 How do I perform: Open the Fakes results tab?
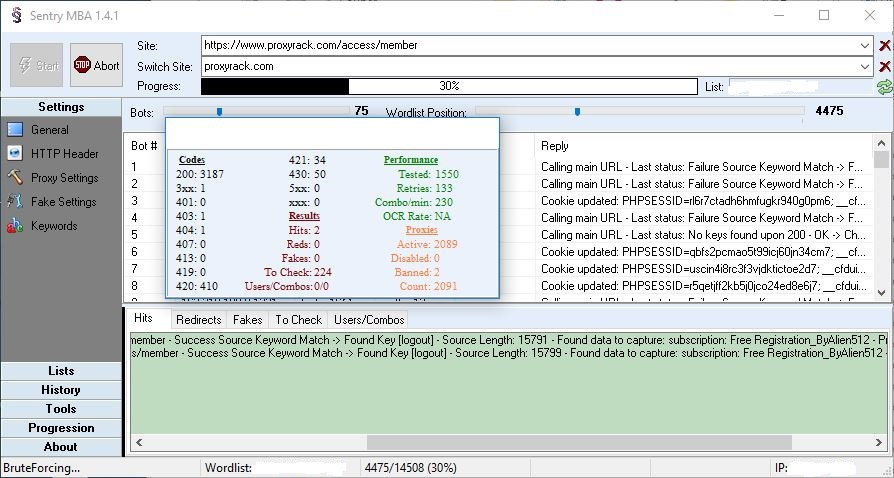[x=247, y=320]
